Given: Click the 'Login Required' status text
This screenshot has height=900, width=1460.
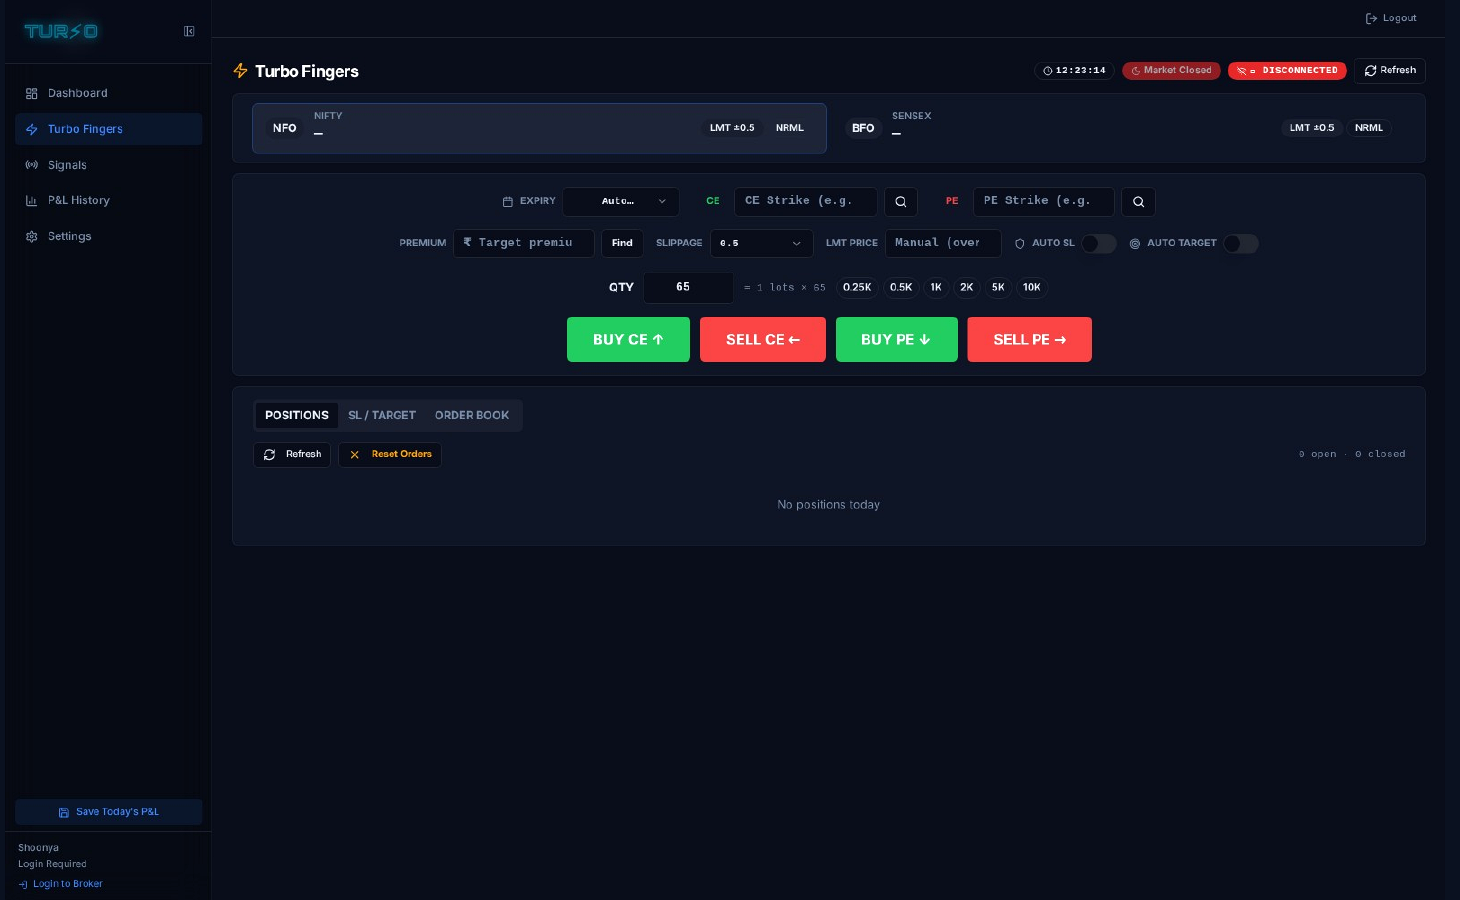Looking at the screenshot, I should click(52, 864).
